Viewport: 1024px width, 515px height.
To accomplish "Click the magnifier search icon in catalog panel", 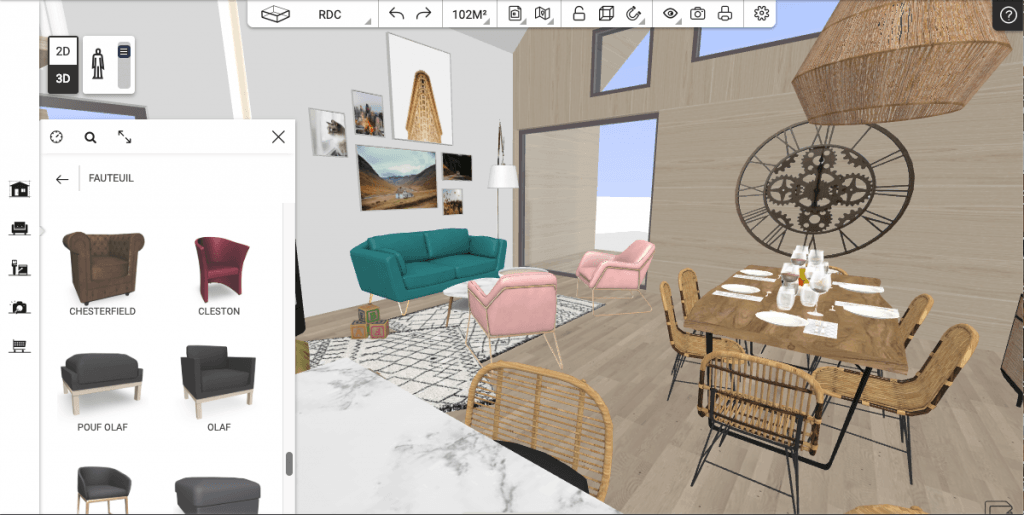I will [90, 138].
